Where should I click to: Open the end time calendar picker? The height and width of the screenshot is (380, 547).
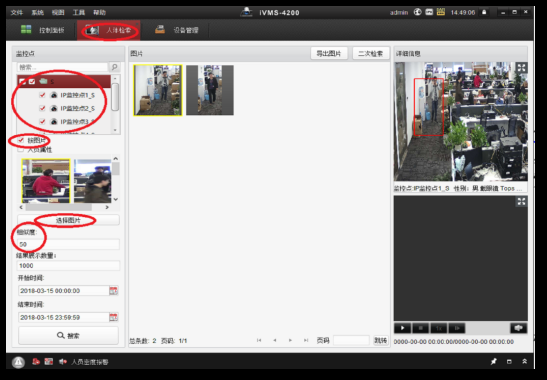tap(113, 317)
